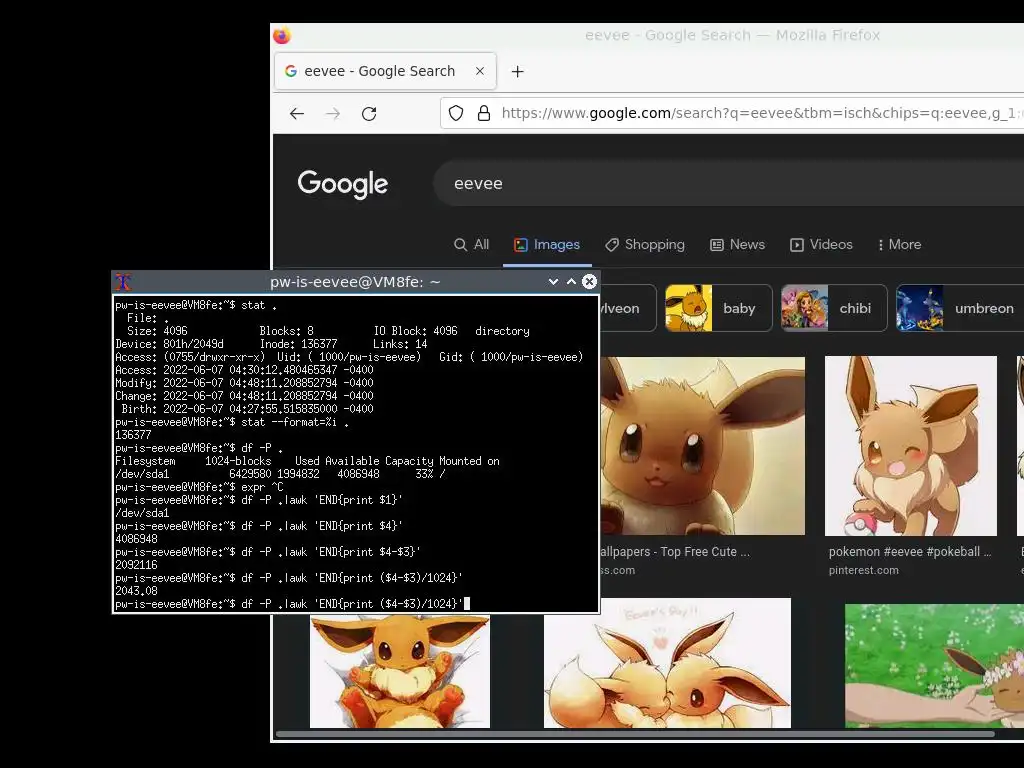Open the Eevee on green grass image
Image resolution: width=1024 pixels, height=768 pixels.
pos(935,665)
